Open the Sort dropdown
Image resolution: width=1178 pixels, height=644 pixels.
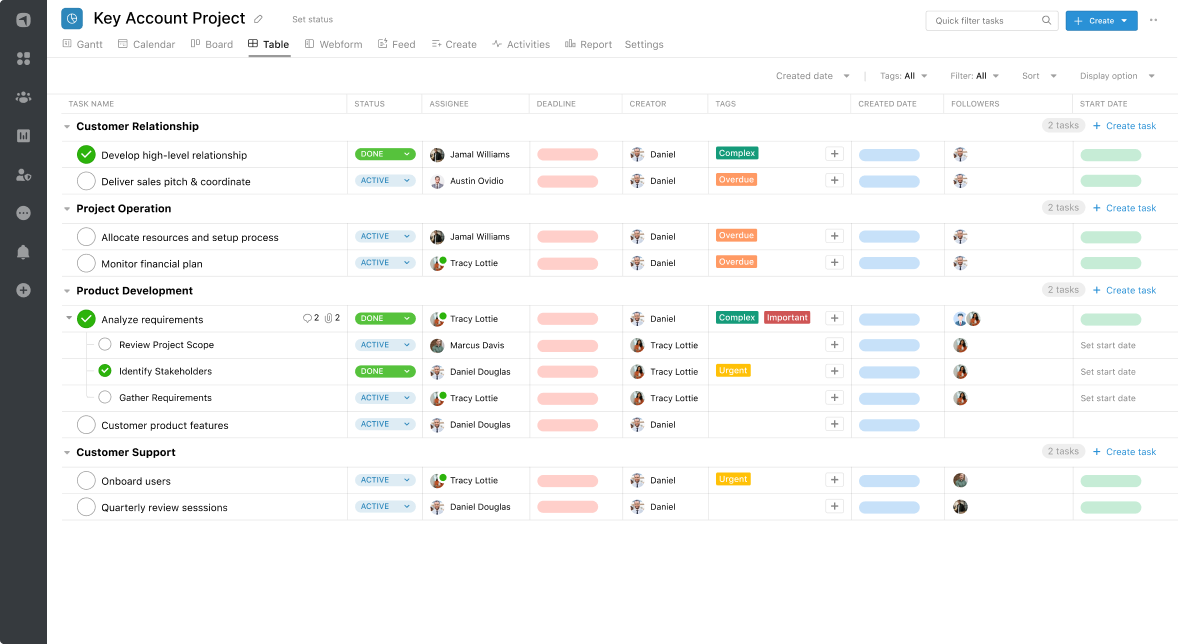pos(1037,75)
